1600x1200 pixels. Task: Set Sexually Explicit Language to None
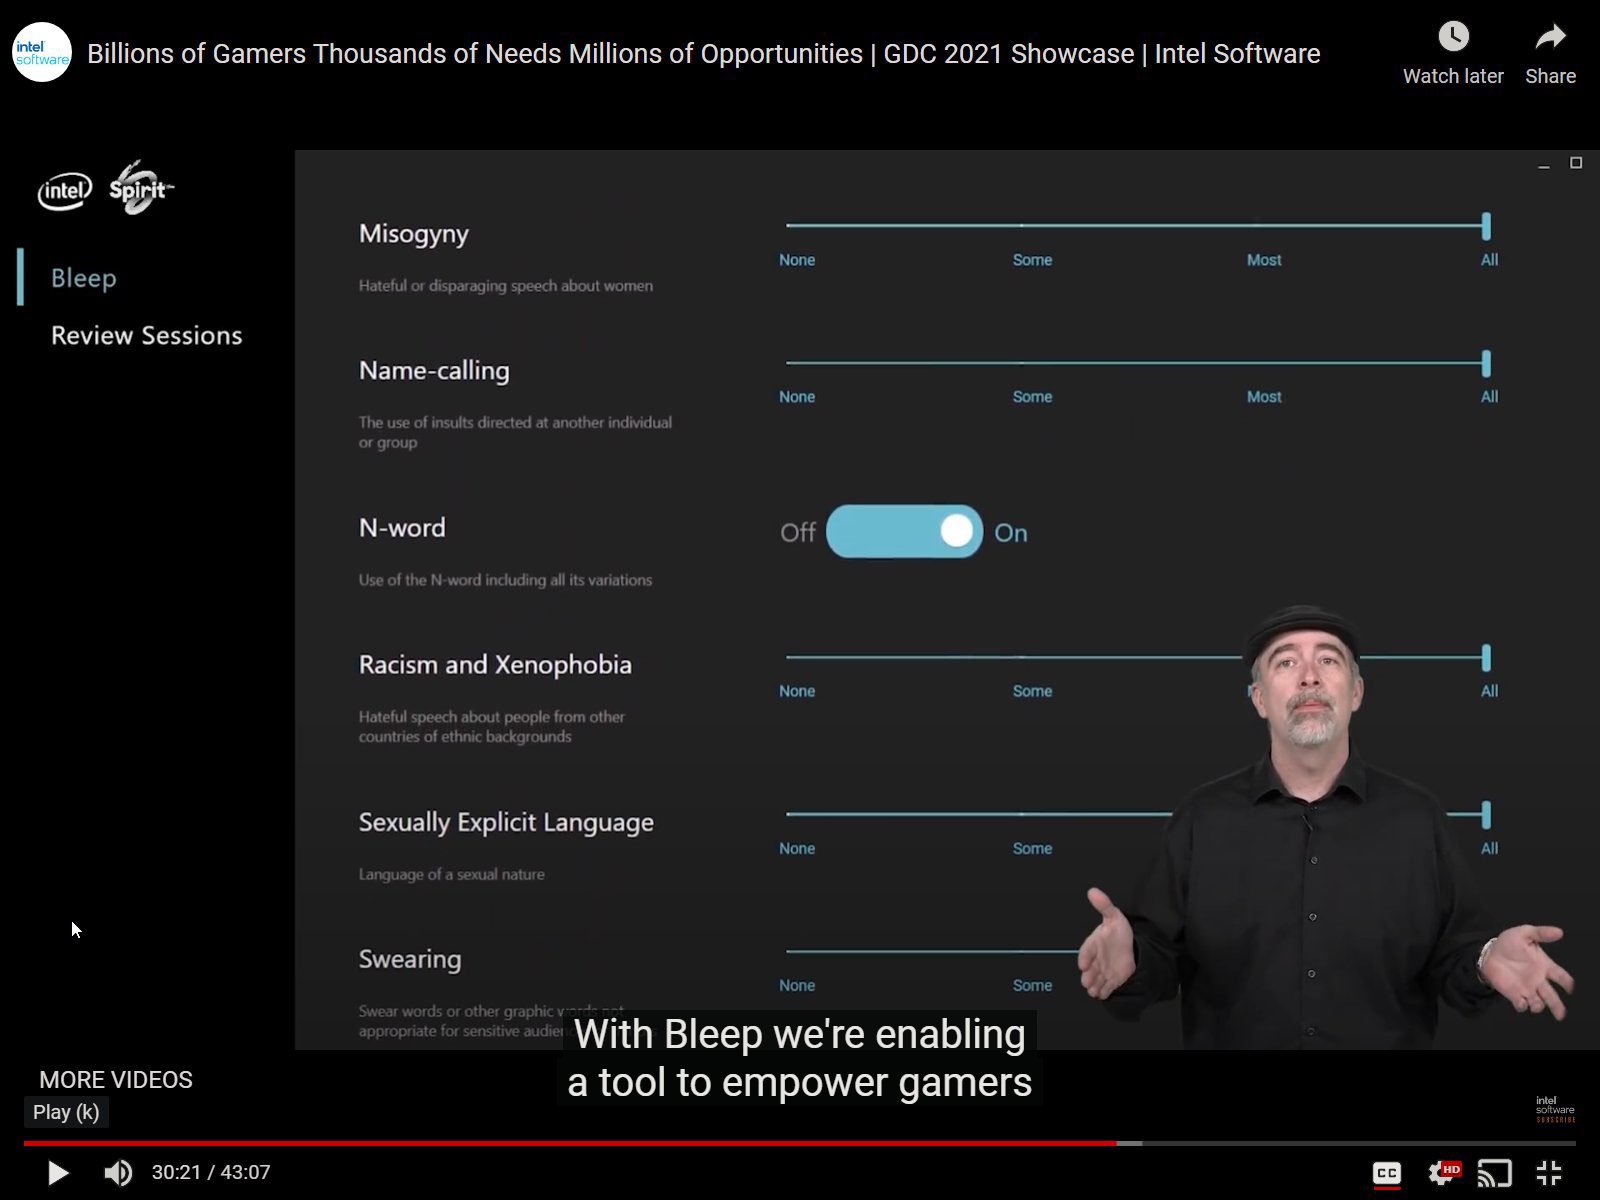pyautogui.click(x=797, y=849)
